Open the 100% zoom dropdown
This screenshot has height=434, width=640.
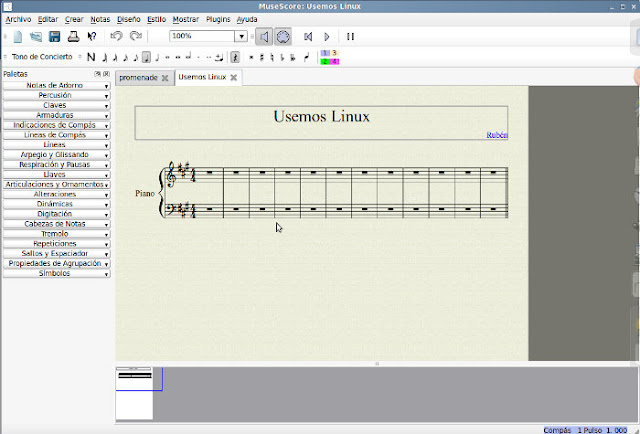(241, 36)
